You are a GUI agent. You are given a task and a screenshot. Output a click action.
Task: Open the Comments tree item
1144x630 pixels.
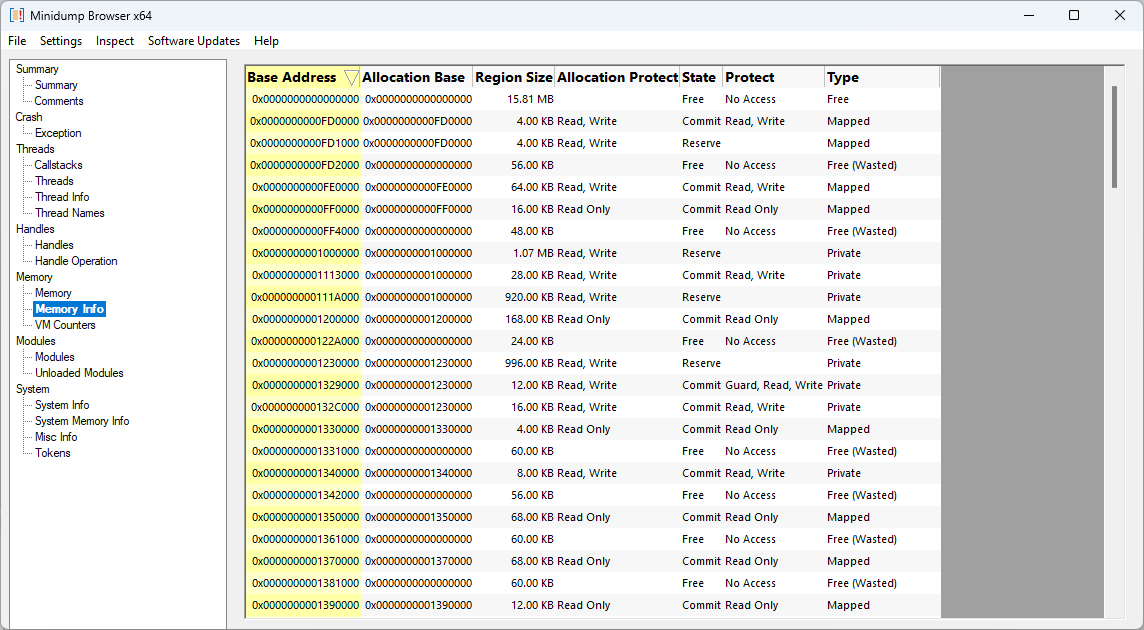(58, 101)
